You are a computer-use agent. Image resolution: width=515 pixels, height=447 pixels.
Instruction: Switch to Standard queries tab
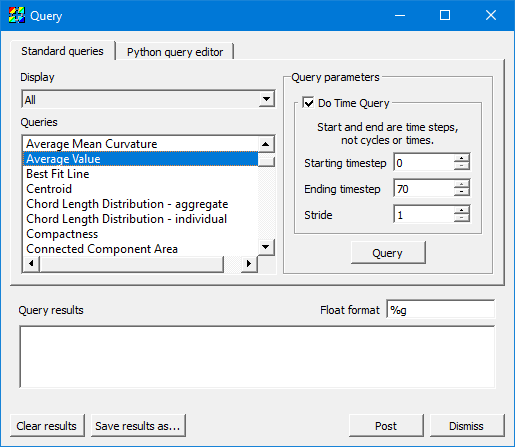(62, 51)
